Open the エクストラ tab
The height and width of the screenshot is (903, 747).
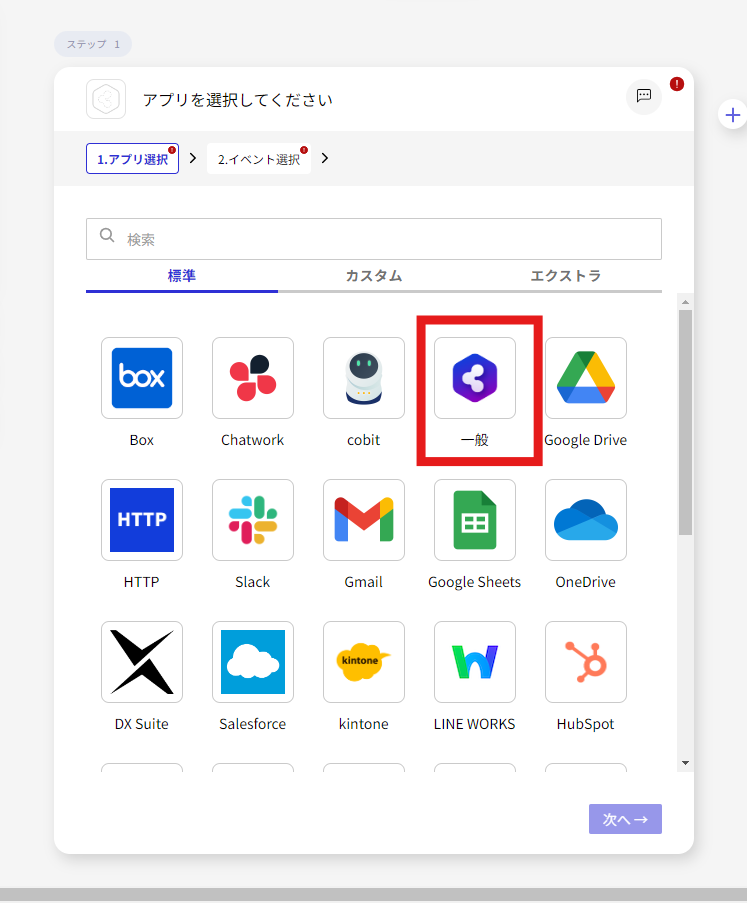(x=566, y=276)
